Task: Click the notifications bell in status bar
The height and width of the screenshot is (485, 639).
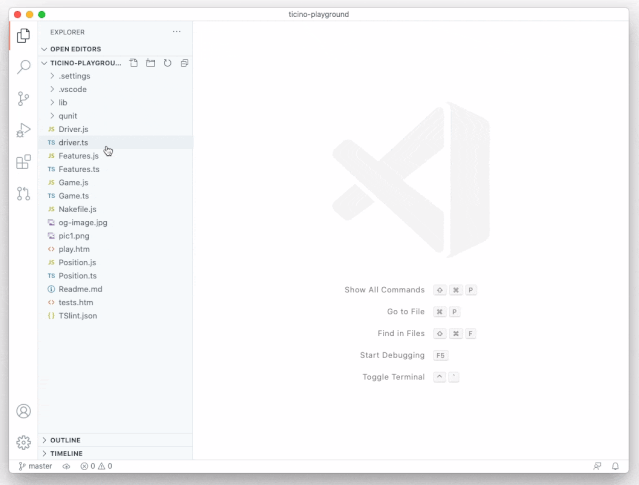Action: (x=615, y=466)
